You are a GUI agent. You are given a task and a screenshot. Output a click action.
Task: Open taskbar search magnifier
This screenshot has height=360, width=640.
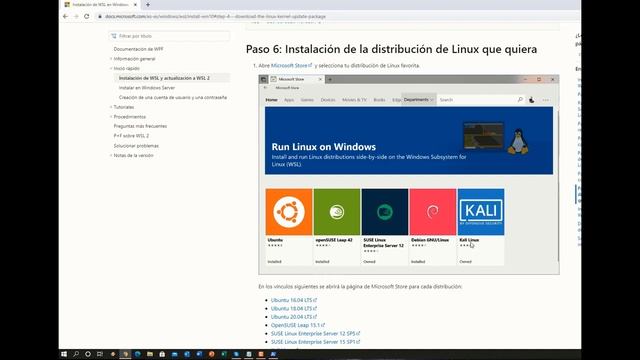click(x=76, y=354)
